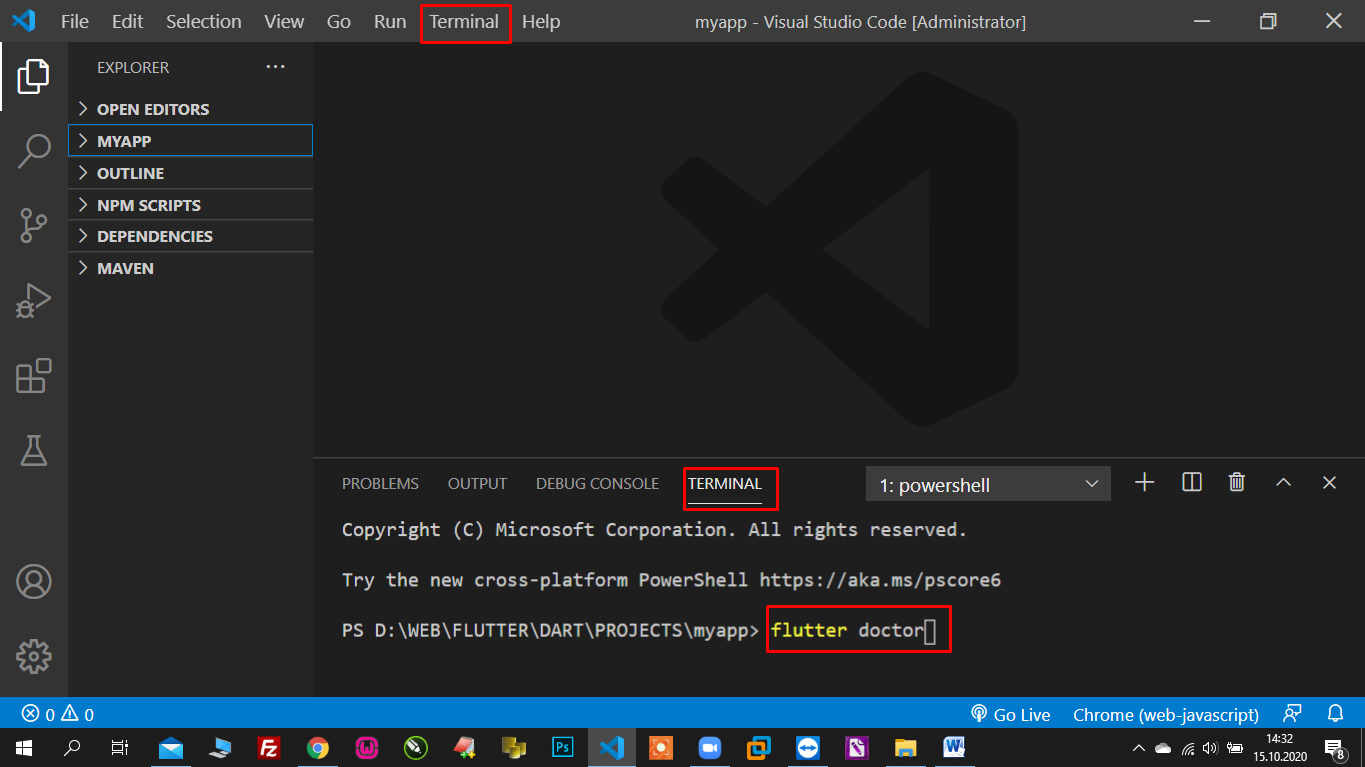1365x767 pixels.
Task: Open the powershell terminal selector dropdown
Action: coord(988,485)
